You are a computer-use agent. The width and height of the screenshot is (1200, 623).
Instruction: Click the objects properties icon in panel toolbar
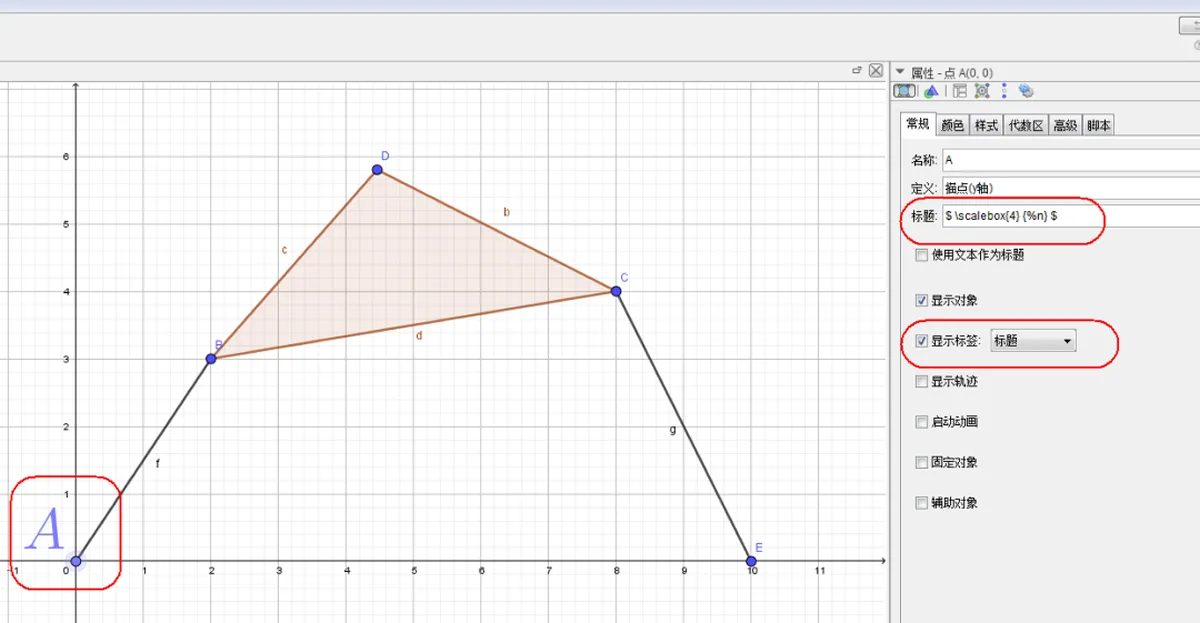(x=905, y=91)
